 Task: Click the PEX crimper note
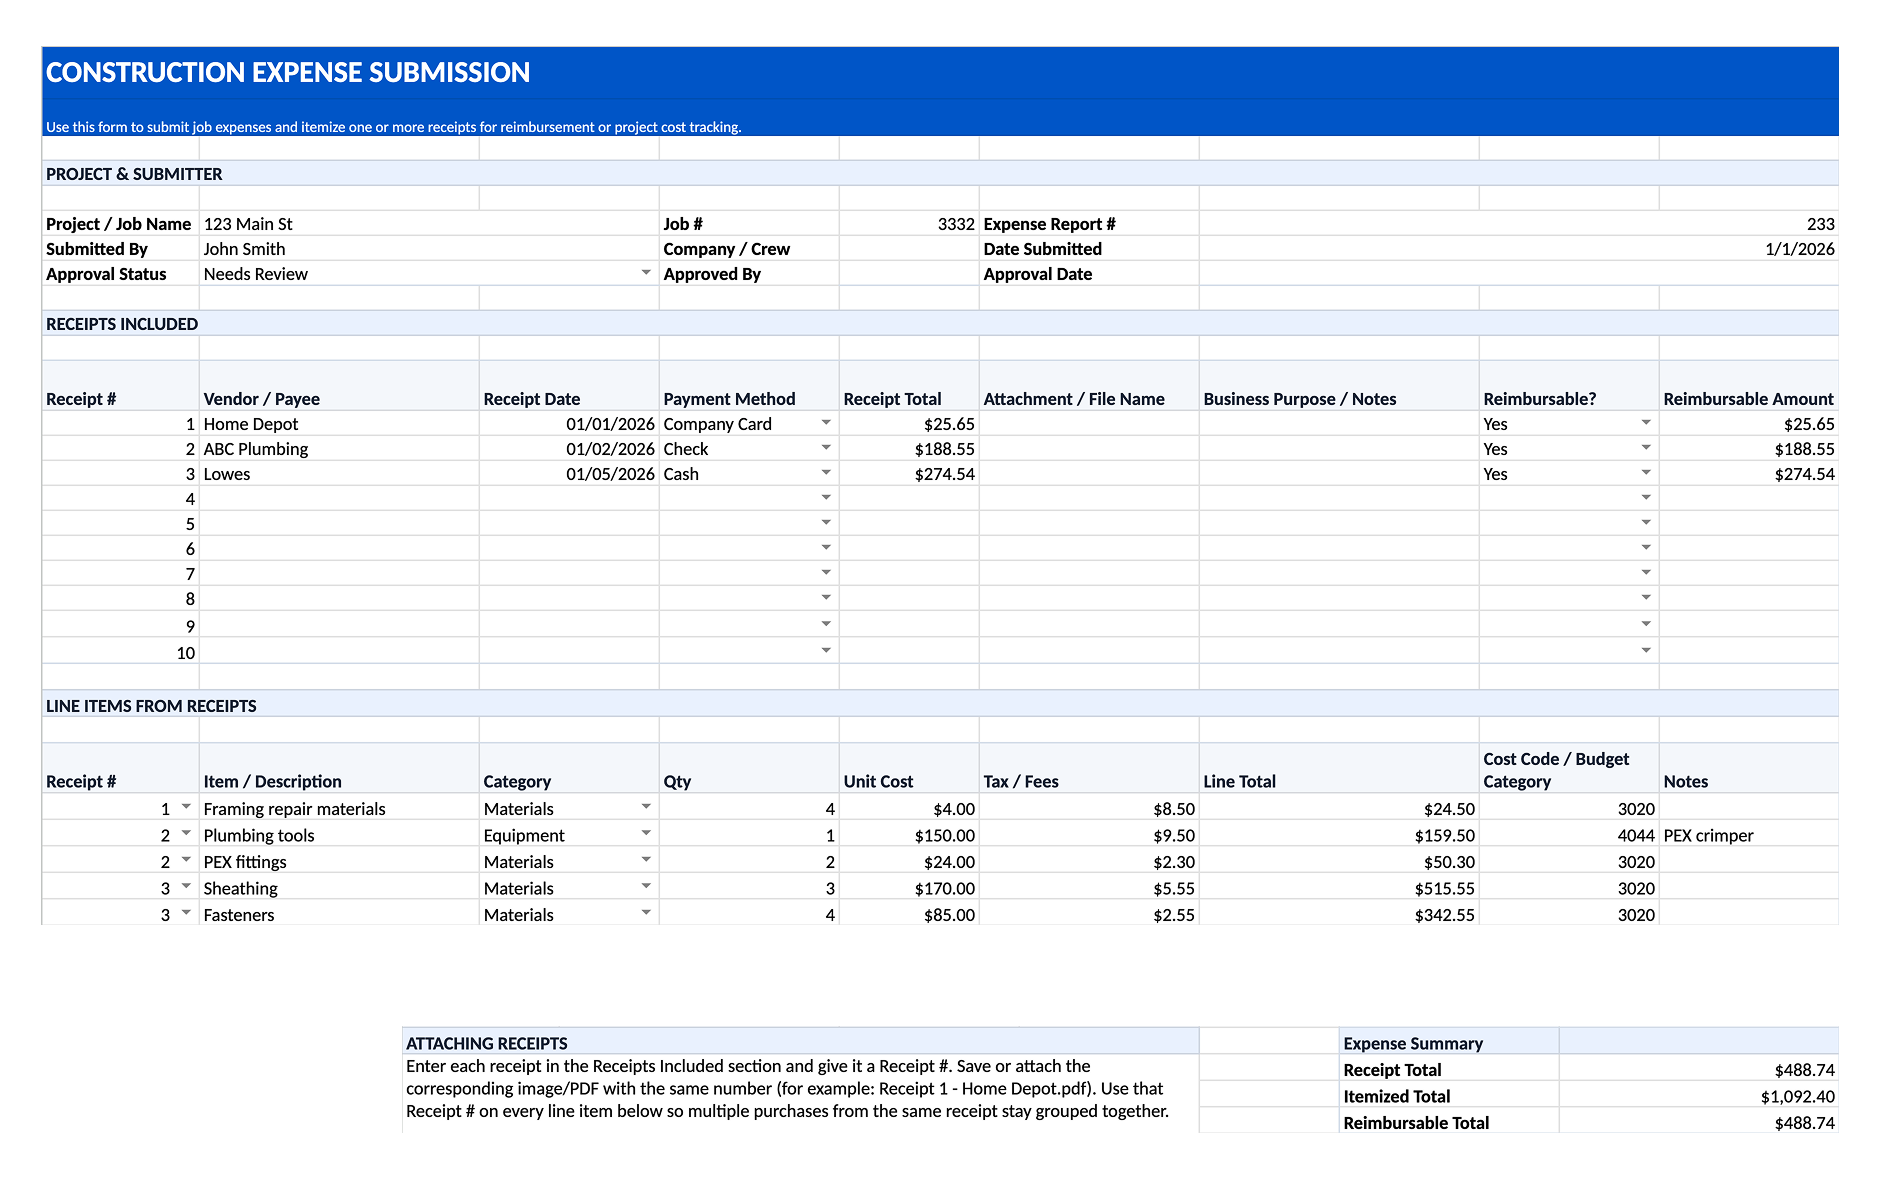click(x=1749, y=835)
